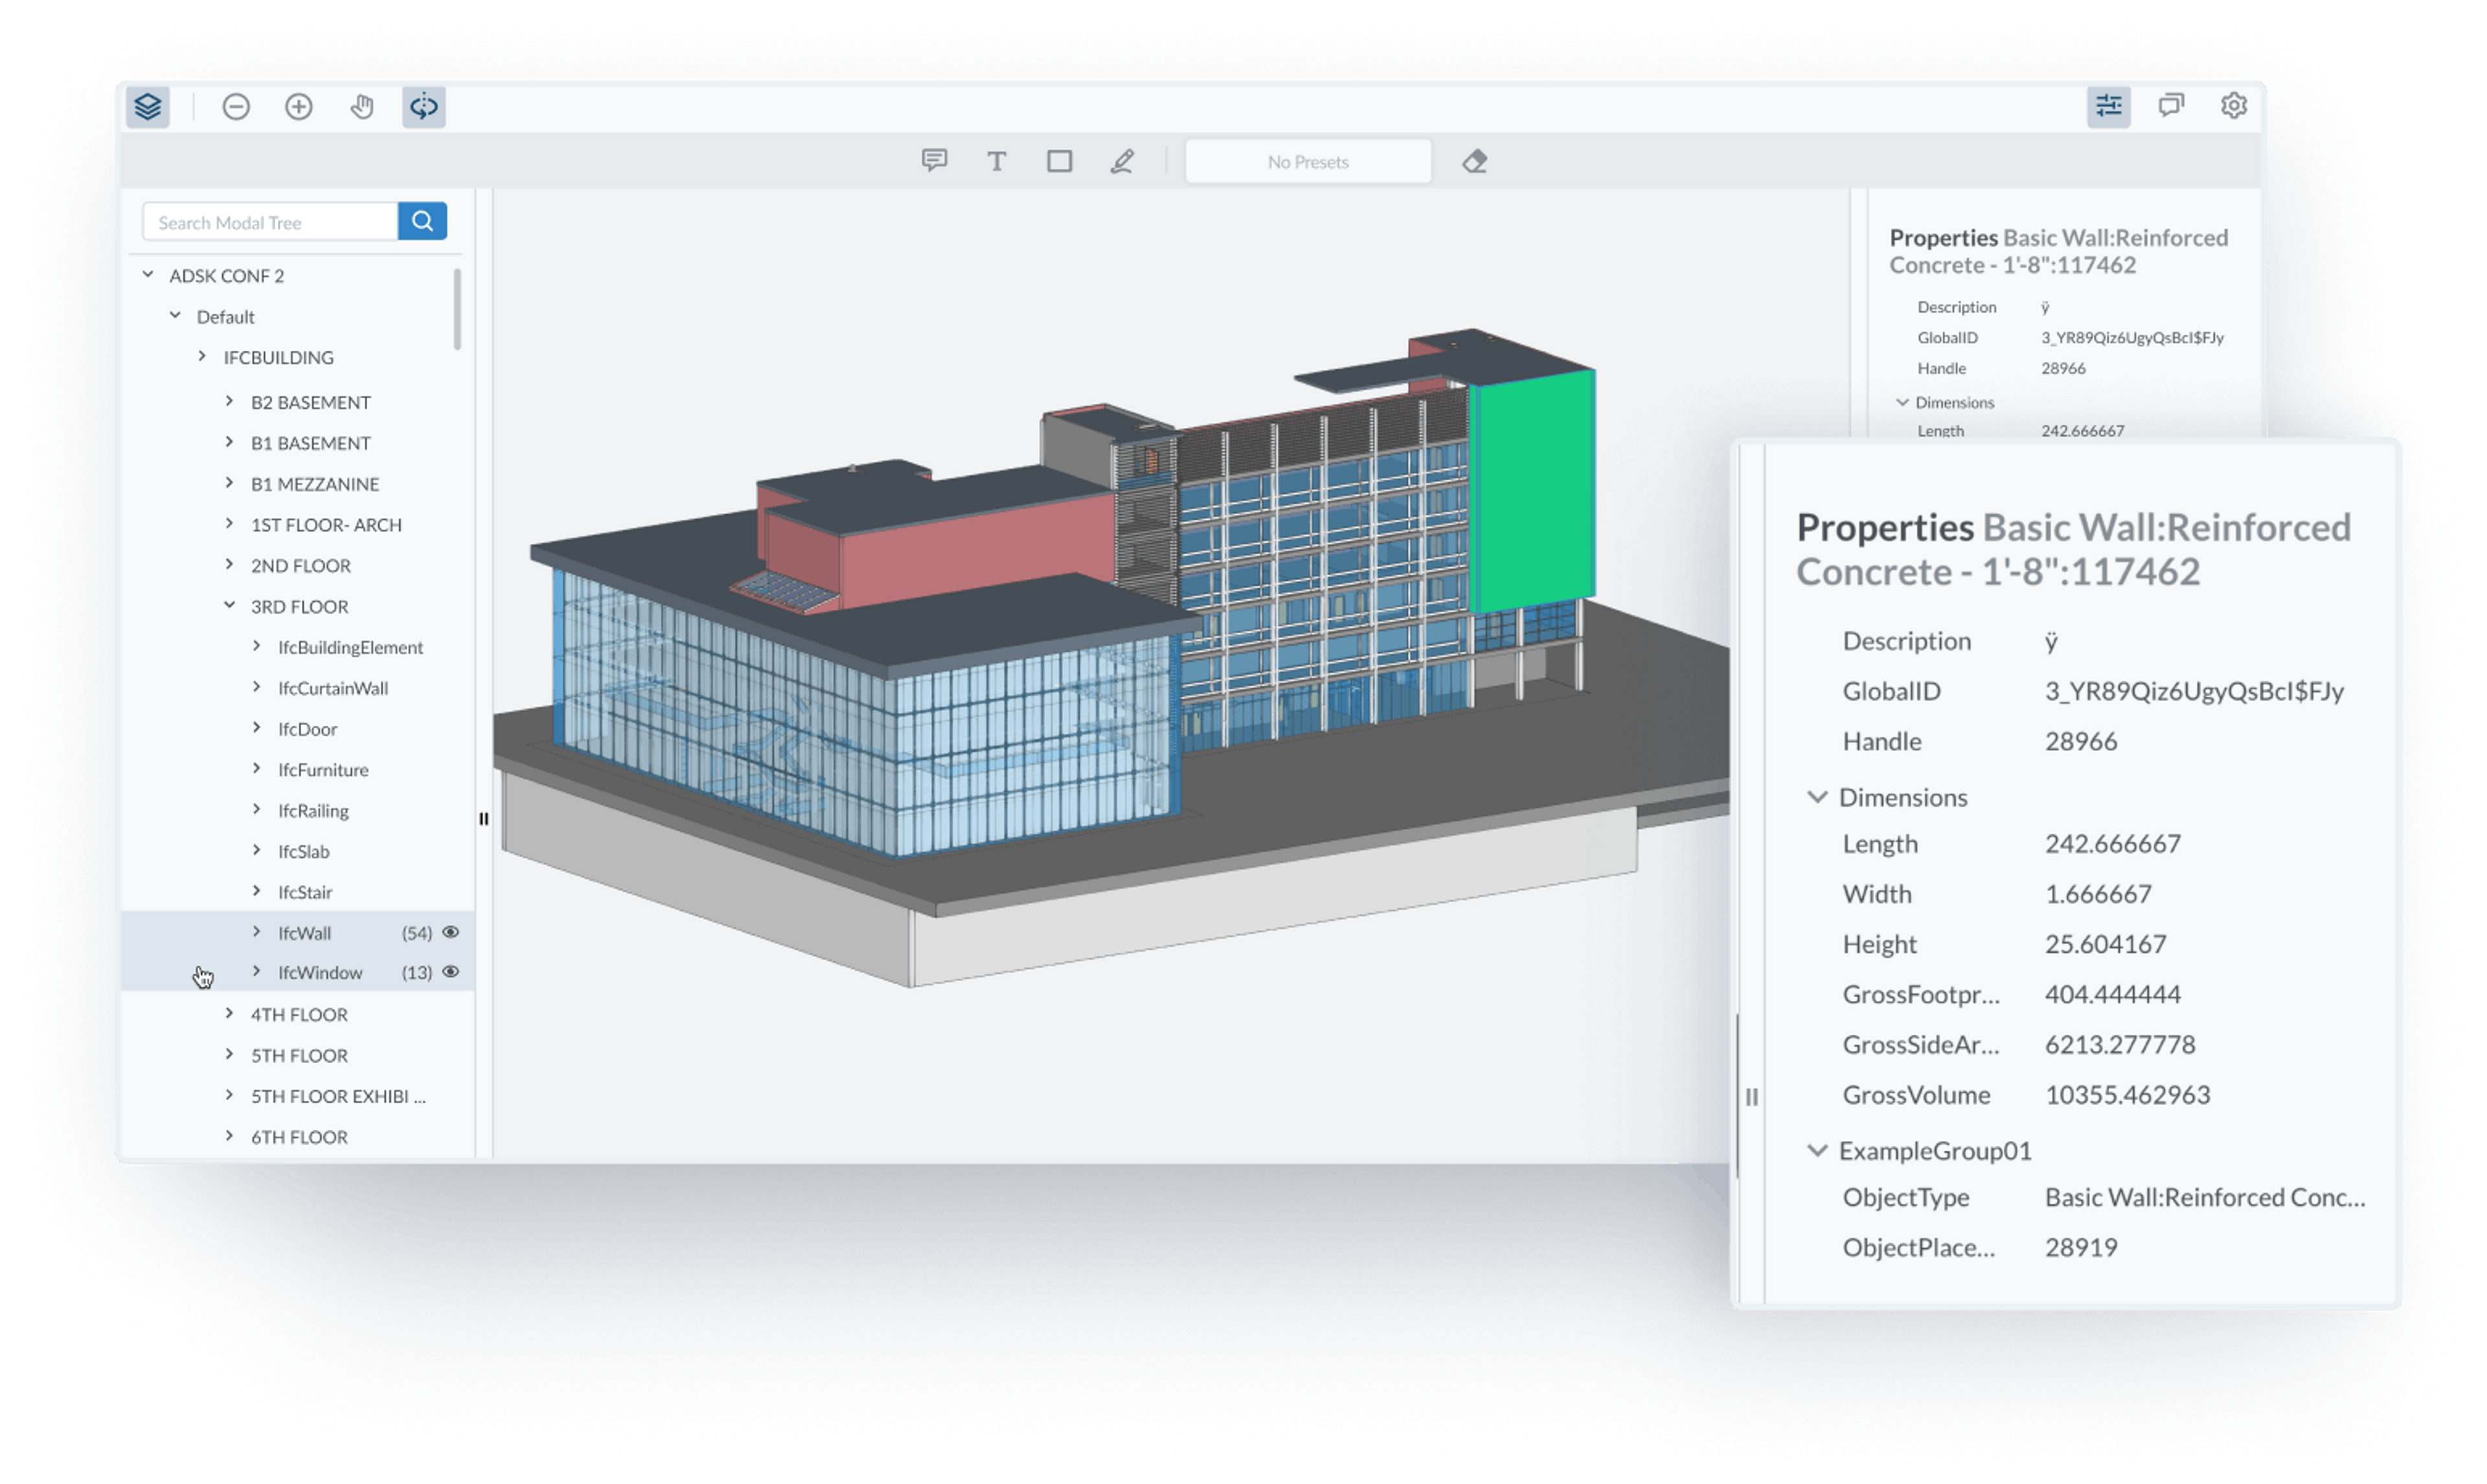Toggle visibility eye for IfcWindow
The height and width of the screenshot is (1484, 2487).
point(451,972)
